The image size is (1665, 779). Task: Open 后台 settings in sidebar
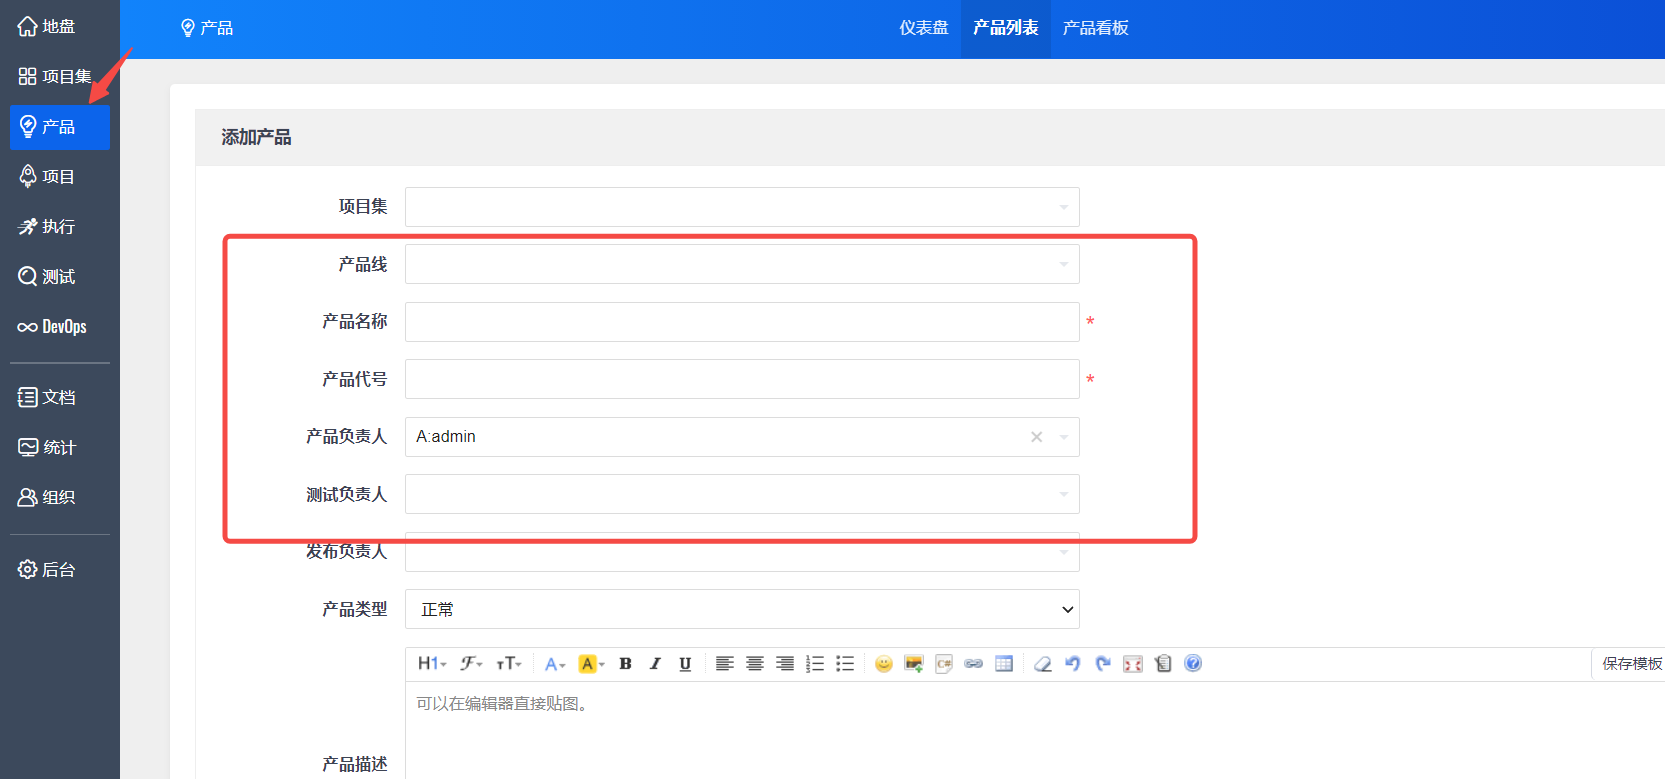pyautogui.click(x=47, y=570)
